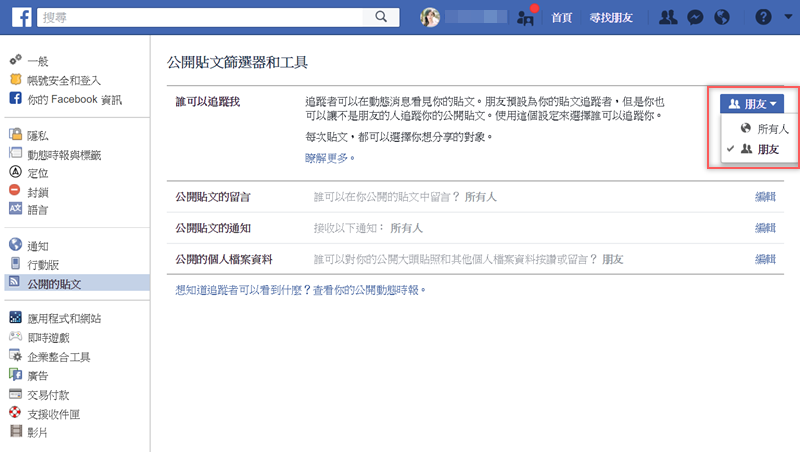The height and width of the screenshot is (452, 800).
Task: Click the 誰可以追蹤我 label
Action: pos(208,102)
